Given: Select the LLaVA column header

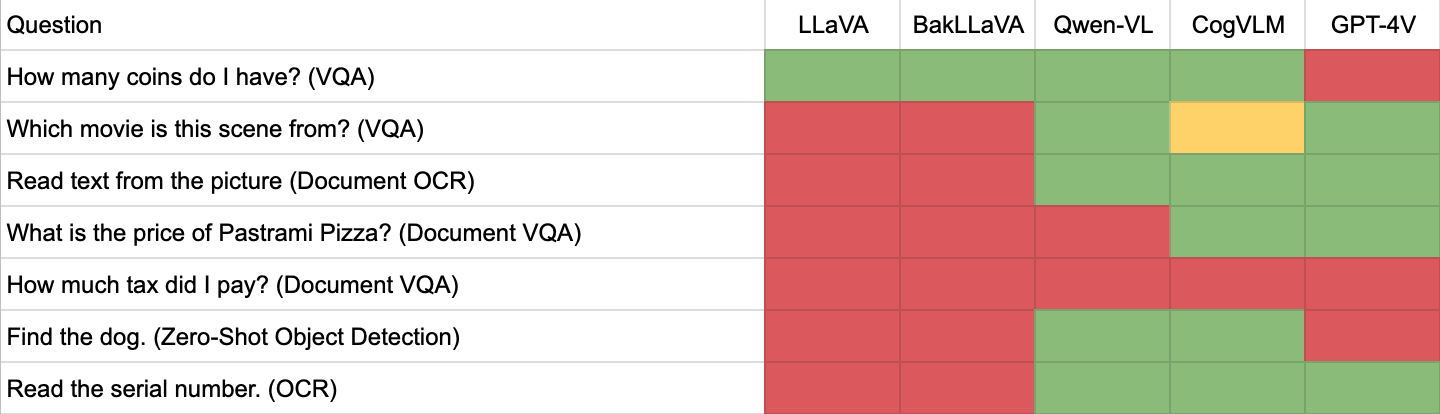Looking at the screenshot, I should pyautogui.click(x=833, y=25).
